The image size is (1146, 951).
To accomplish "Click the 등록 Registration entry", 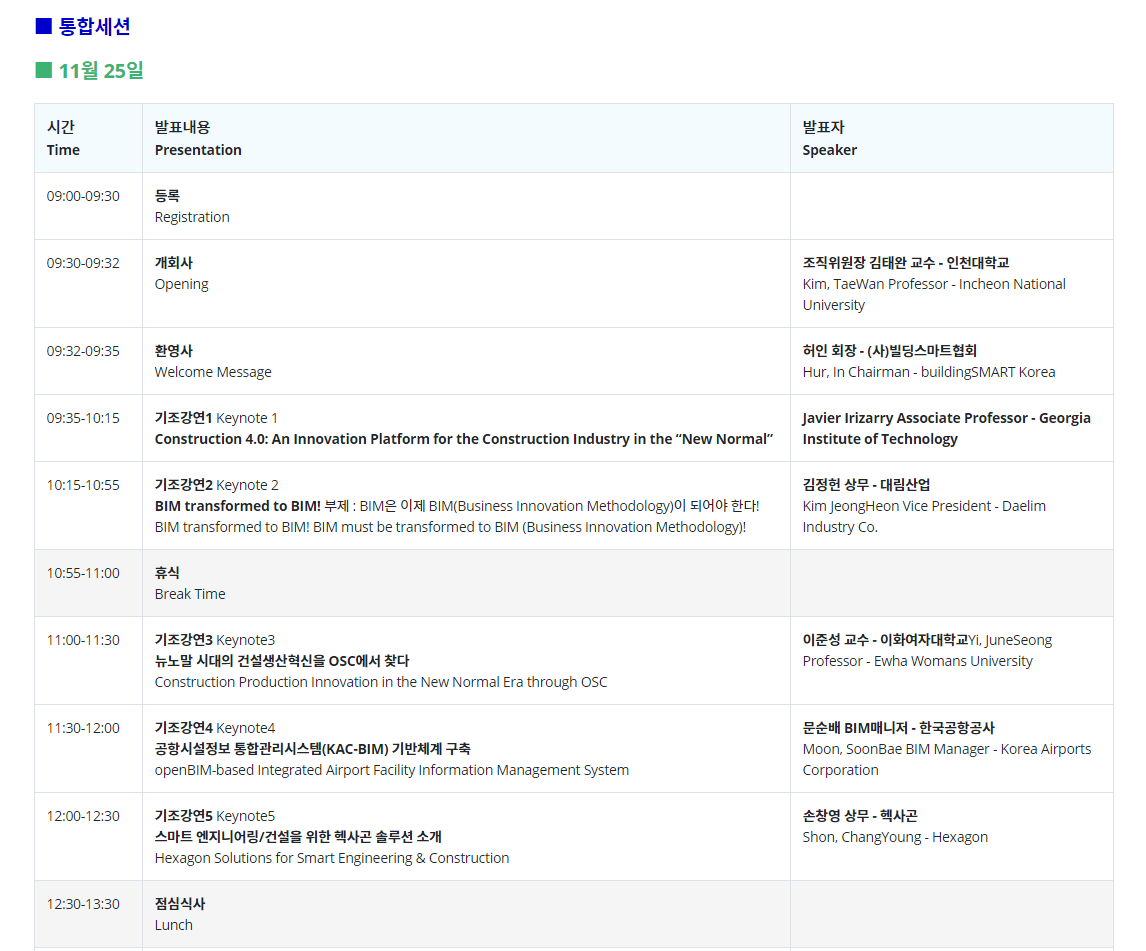I will point(192,206).
